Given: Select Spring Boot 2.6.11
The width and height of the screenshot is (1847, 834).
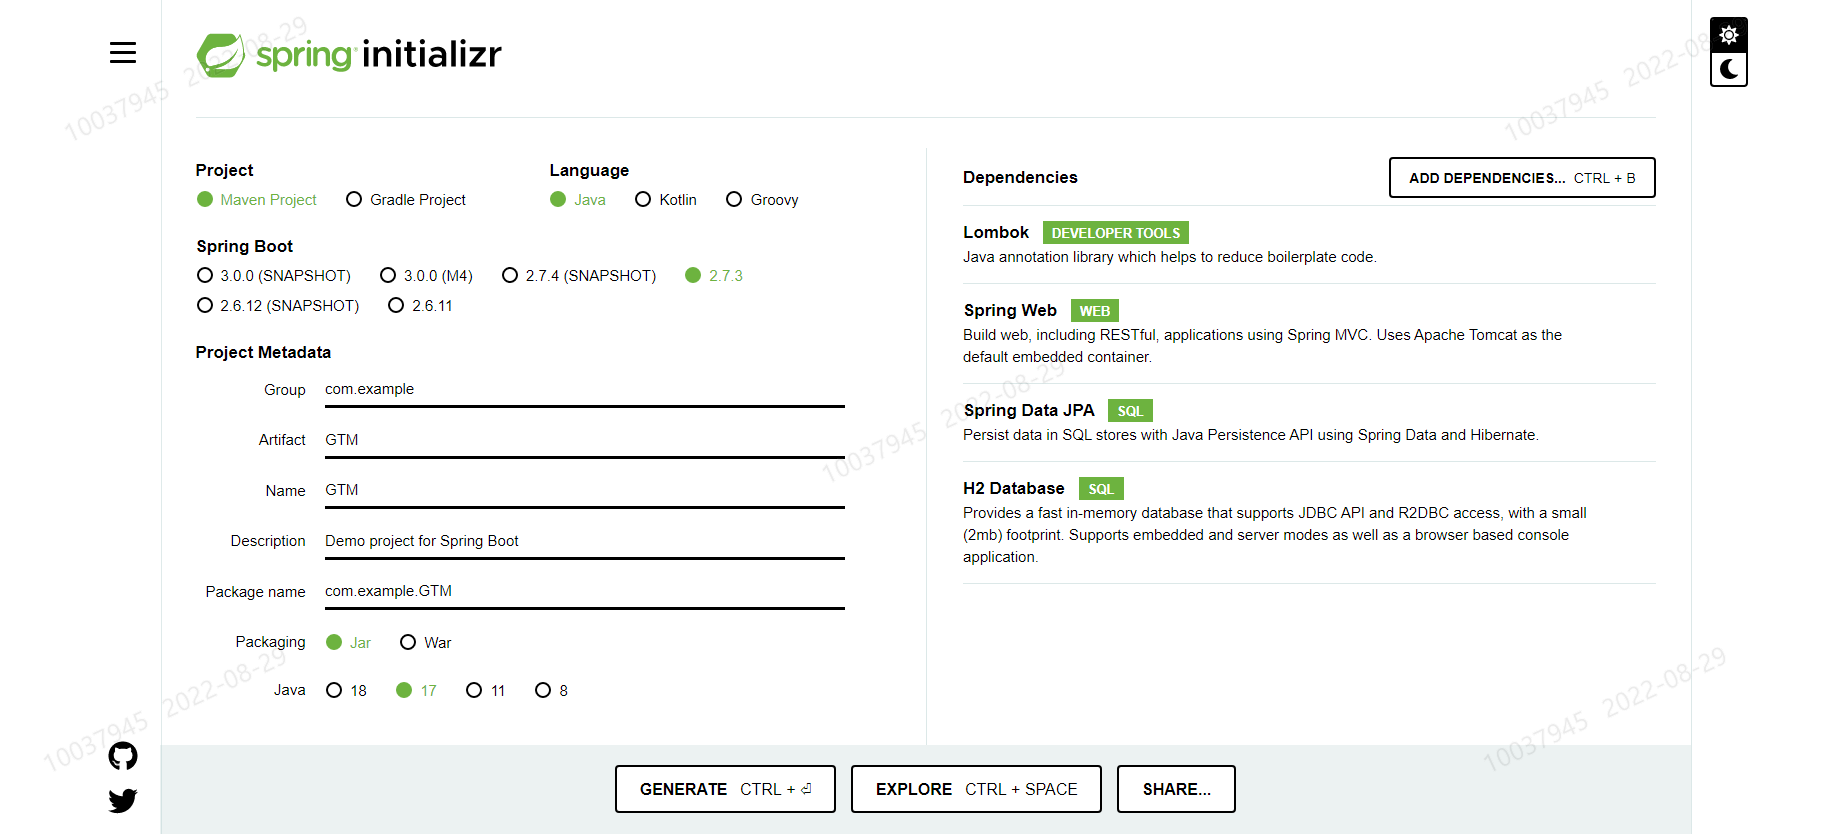Looking at the screenshot, I should click(420, 306).
